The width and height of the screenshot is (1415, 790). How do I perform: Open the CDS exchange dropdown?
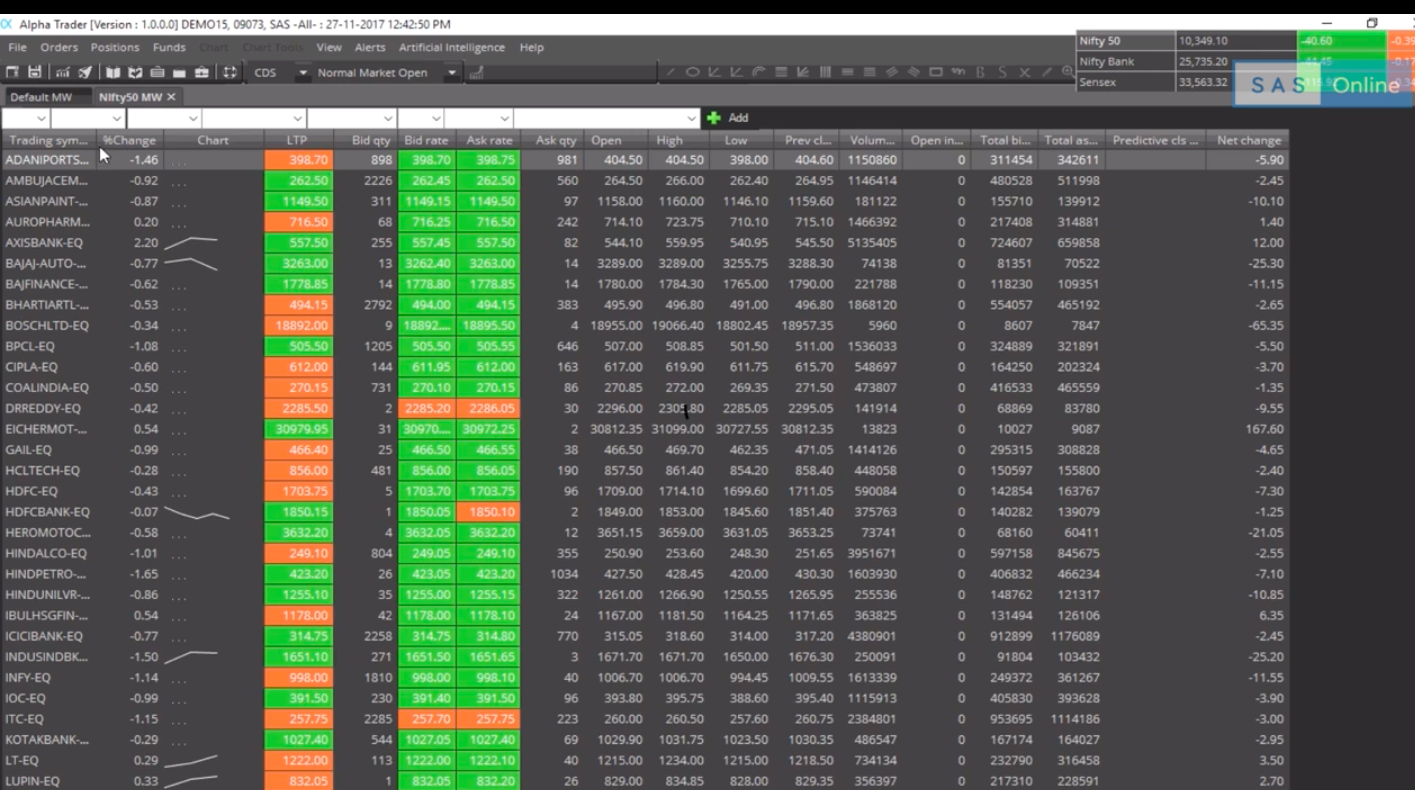[x=302, y=73]
